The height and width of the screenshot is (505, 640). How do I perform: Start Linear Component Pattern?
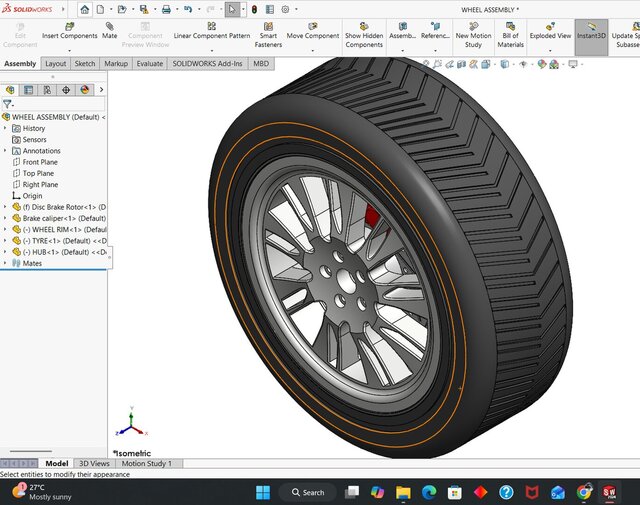[x=212, y=31]
